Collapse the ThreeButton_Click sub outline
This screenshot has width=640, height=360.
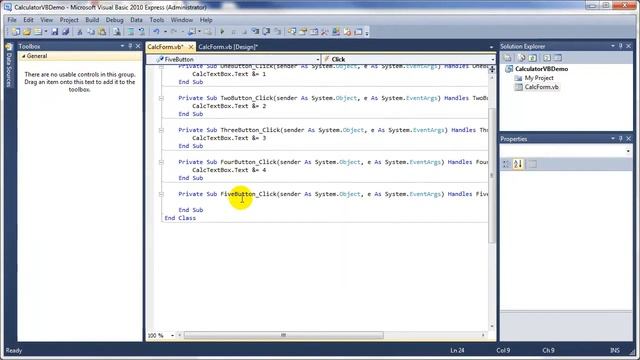pos(161,130)
